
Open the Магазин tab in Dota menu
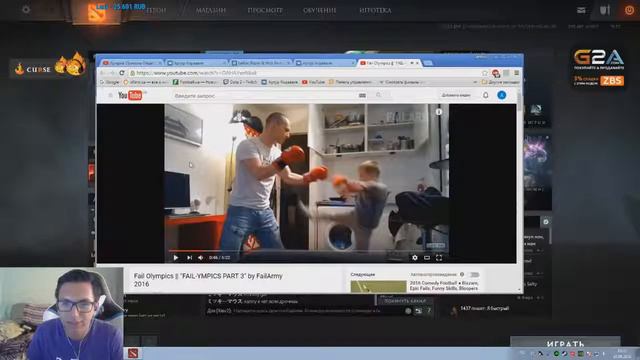tap(211, 10)
